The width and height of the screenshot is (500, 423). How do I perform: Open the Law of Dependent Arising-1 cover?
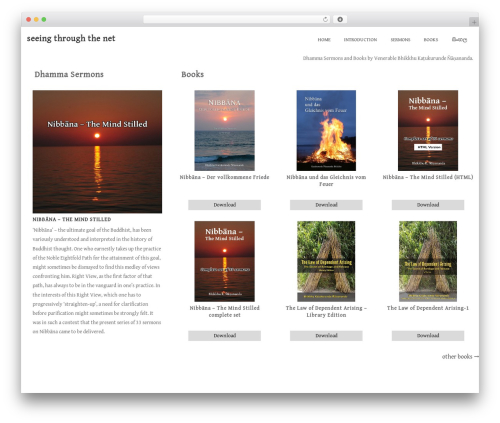pyautogui.click(x=428, y=261)
